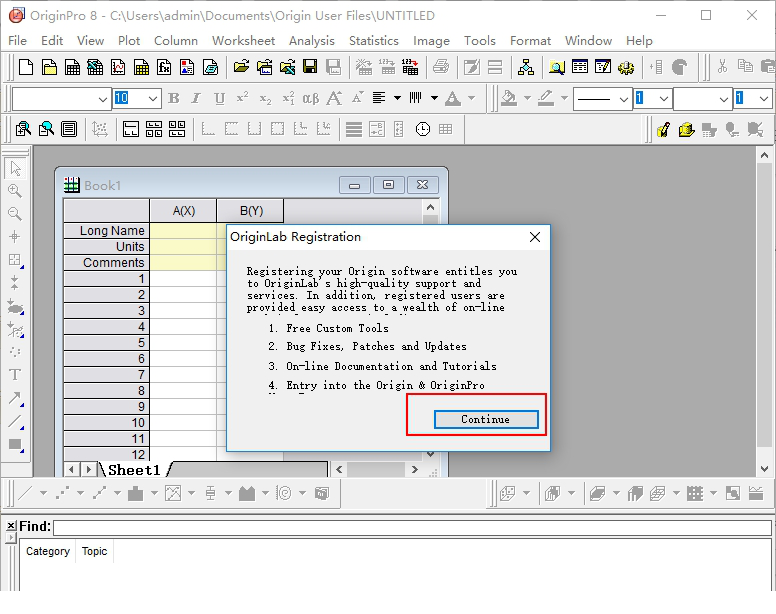The width and height of the screenshot is (776, 614).
Task: Select column header B(Y)
Action: point(251,211)
